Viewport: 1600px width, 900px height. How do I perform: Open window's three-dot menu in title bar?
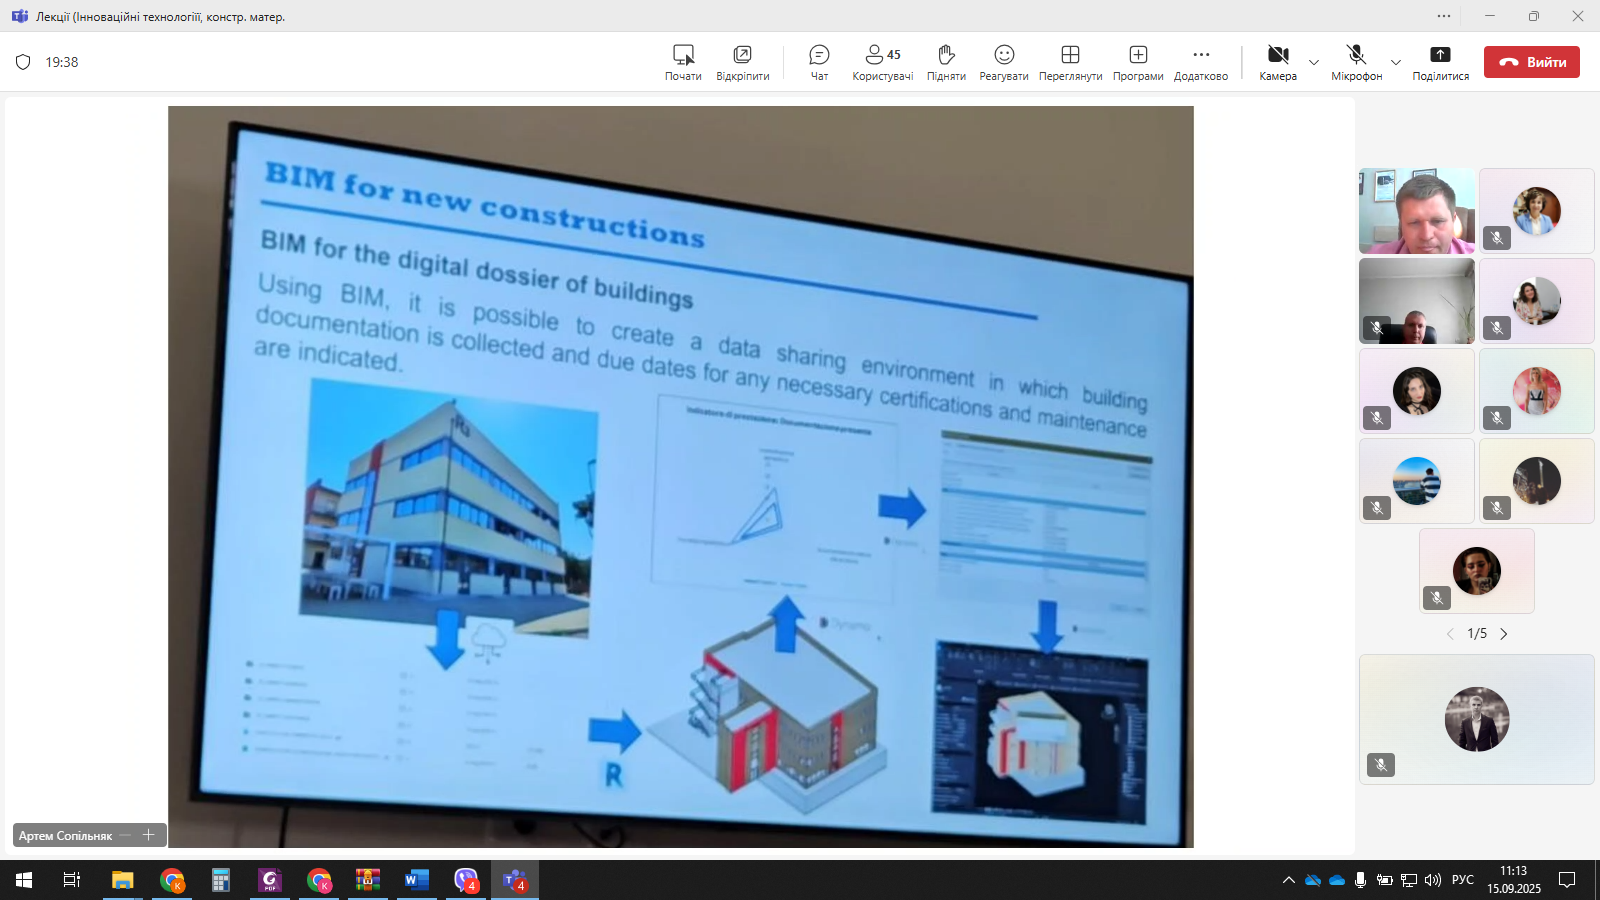click(x=1444, y=16)
